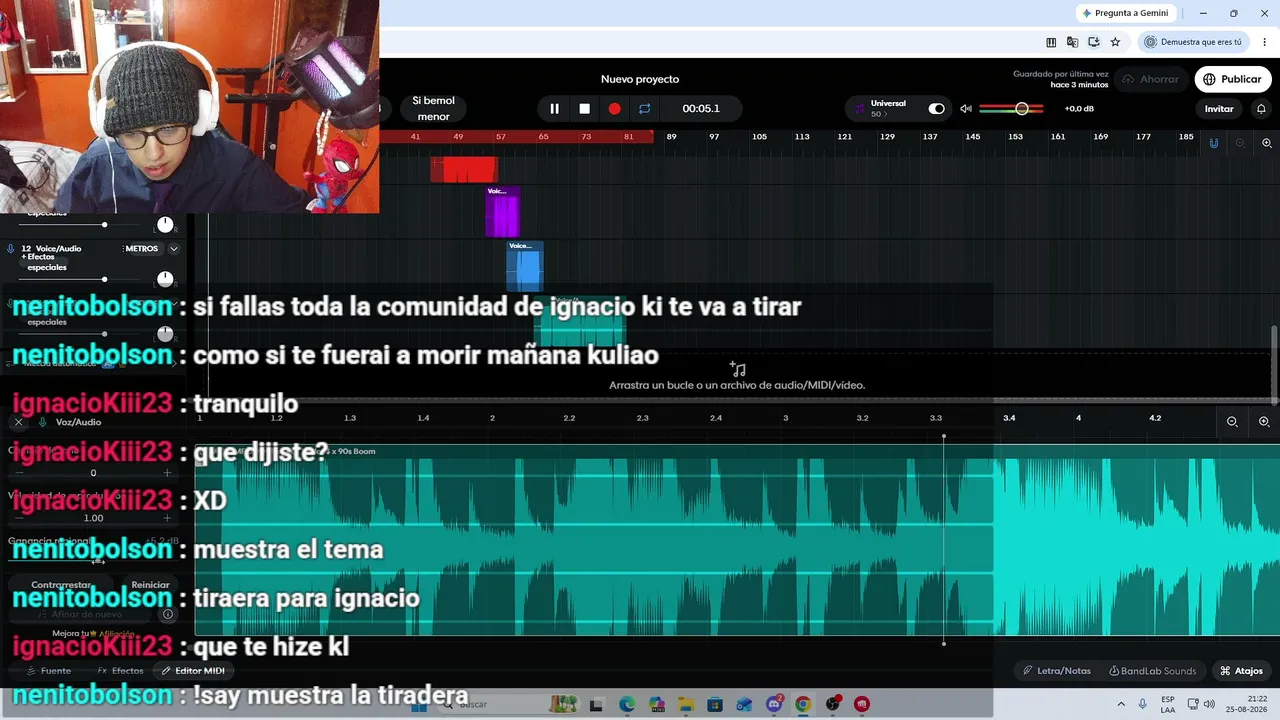The height and width of the screenshot is (720, 1280).
Task: Open Discord from the taskbar
Action: pos(774,704)
